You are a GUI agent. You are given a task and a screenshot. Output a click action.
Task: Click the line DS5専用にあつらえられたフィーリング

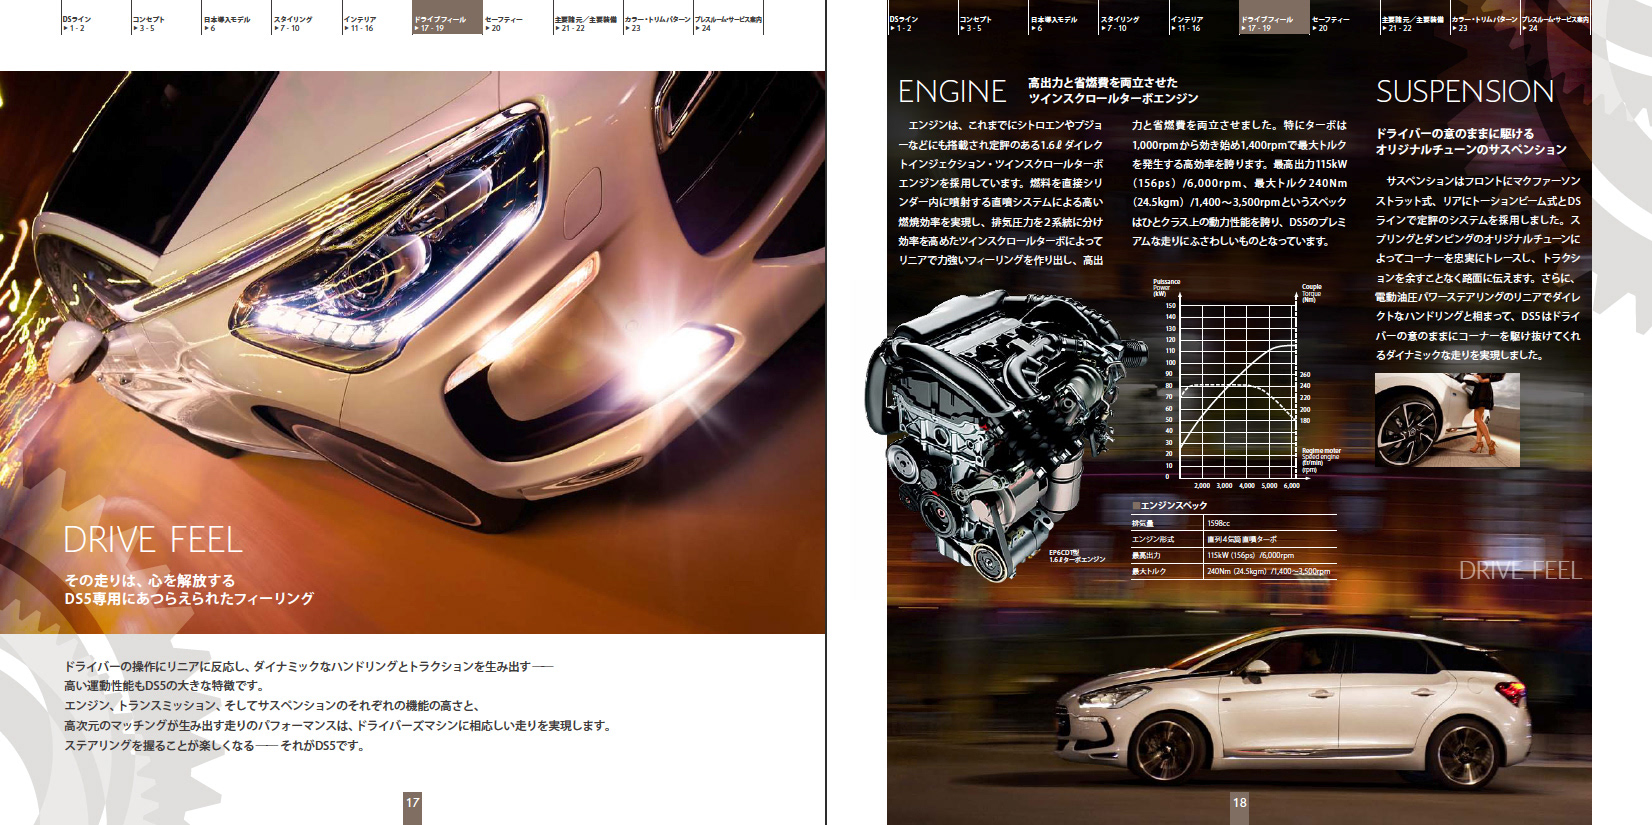pos(189,598)
